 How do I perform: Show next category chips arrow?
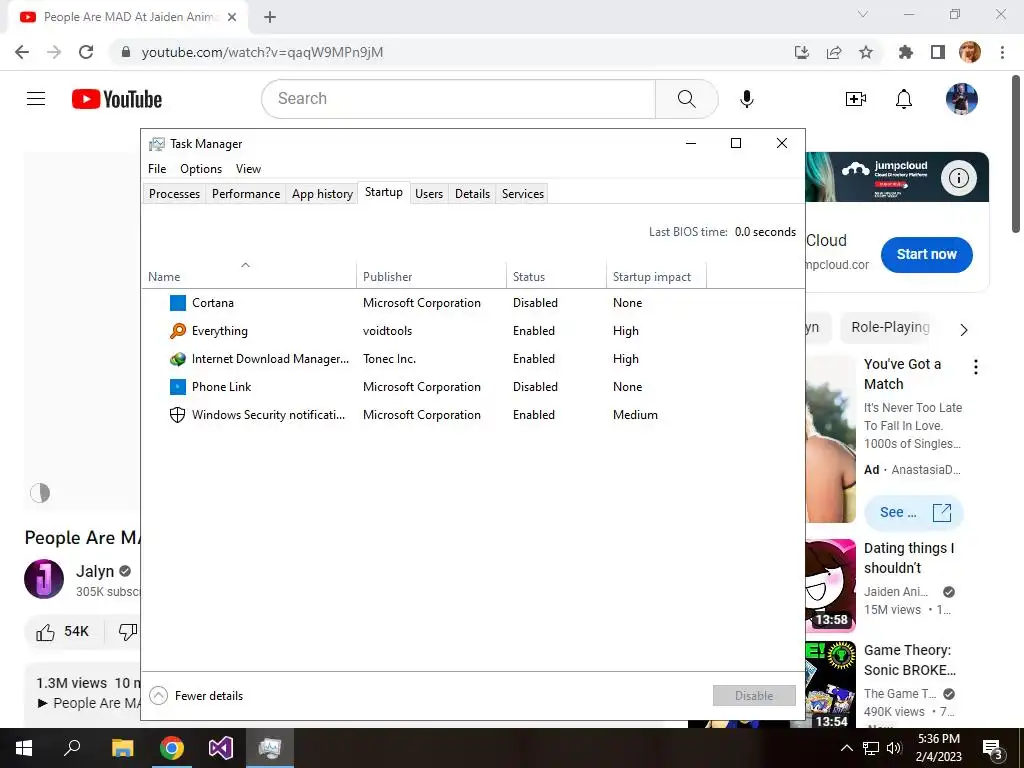[x=964, y=330]
